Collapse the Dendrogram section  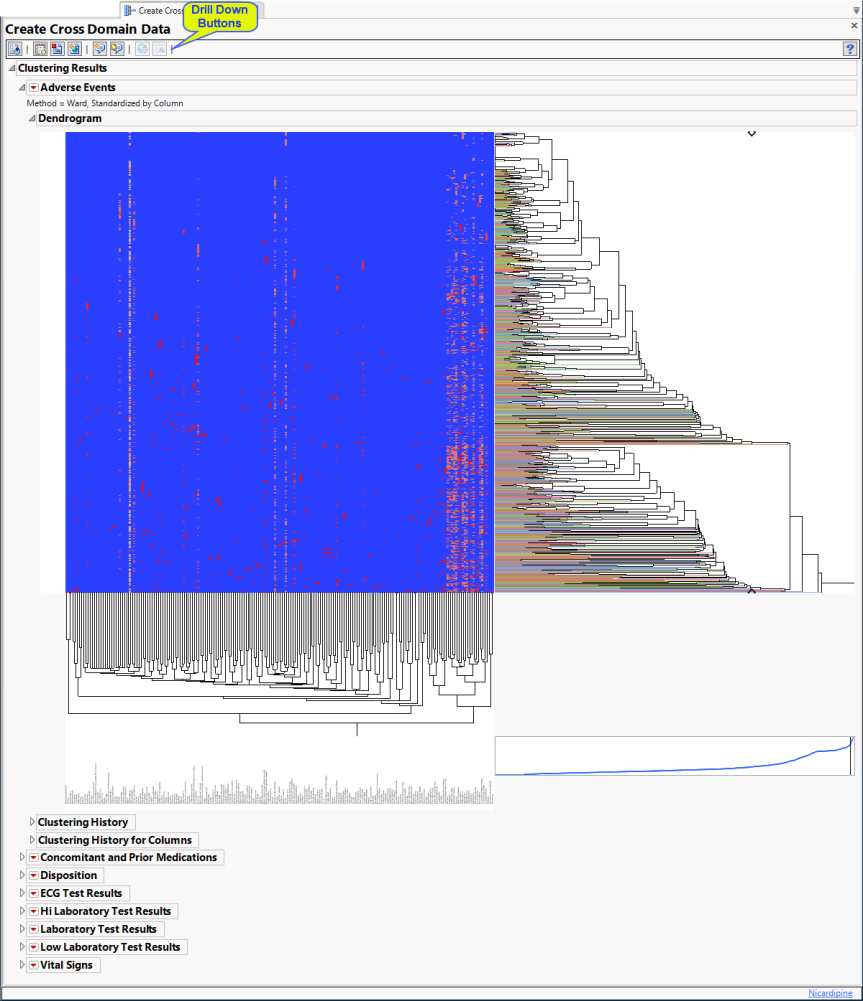point(32,119)
